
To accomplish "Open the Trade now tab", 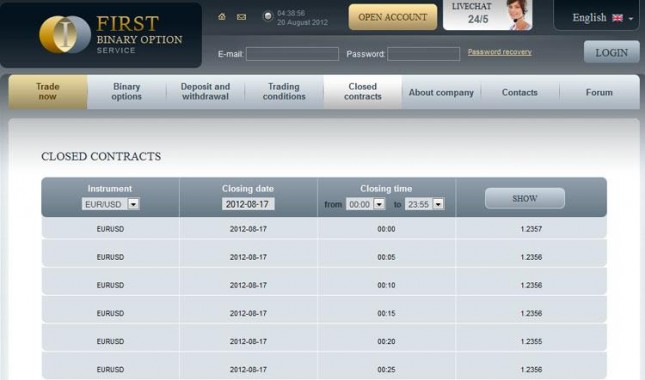I will pos(48,92).
